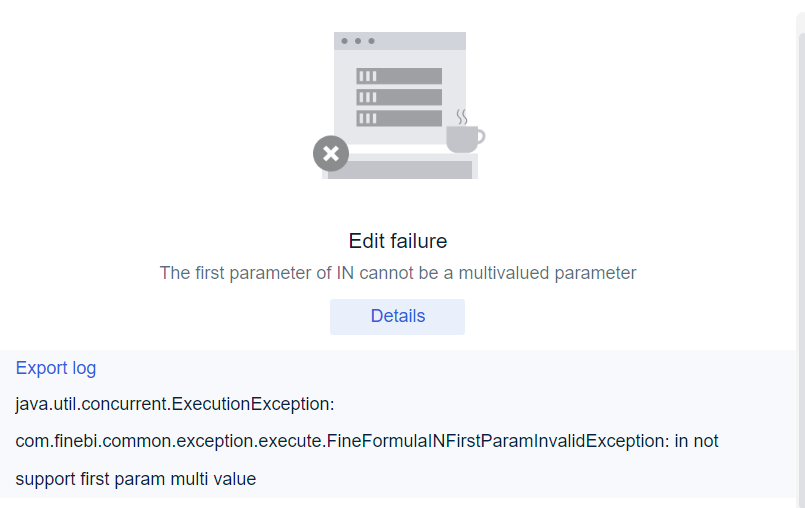
Task: Click the light gray illustration title bar
Action: coord(420,41)
